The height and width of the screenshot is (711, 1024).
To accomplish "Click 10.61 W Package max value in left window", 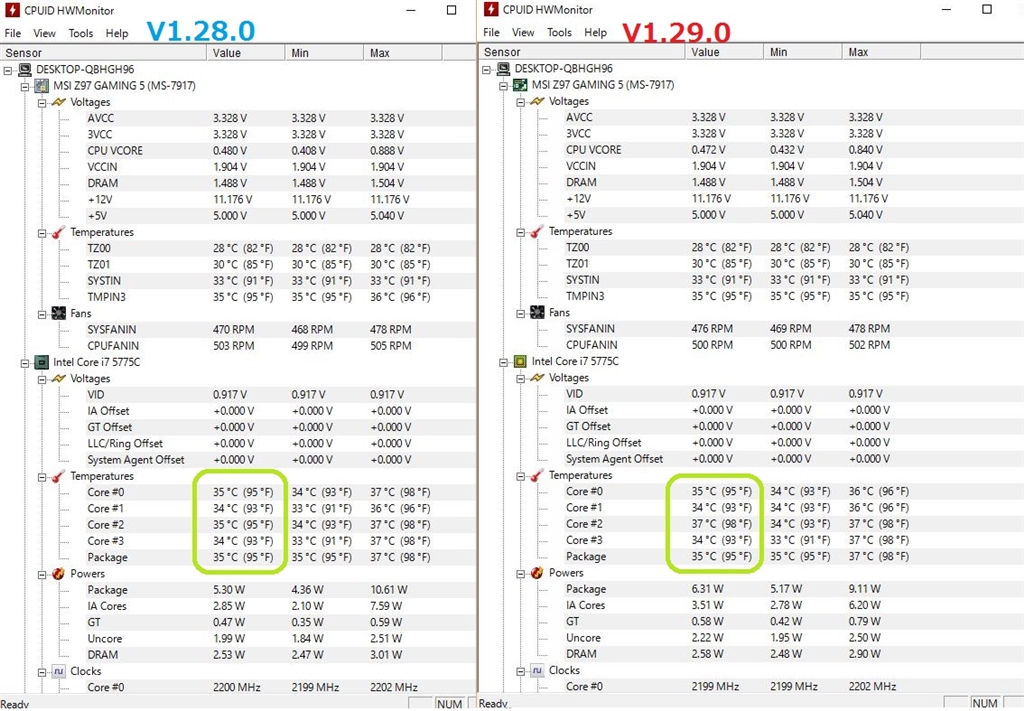I will coord(389,590).
